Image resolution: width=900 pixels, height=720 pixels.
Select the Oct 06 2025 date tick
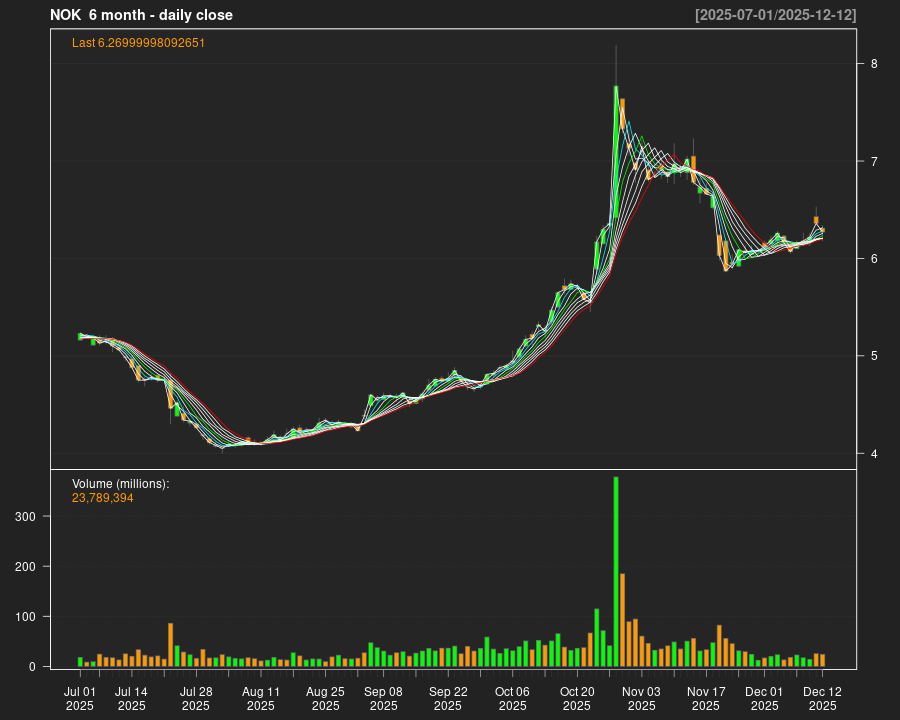[512, 698]
